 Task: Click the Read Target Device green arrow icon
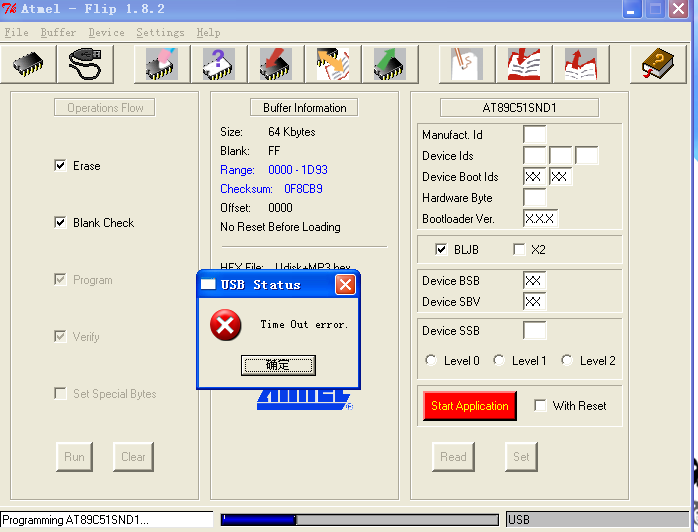coord(390,64)
